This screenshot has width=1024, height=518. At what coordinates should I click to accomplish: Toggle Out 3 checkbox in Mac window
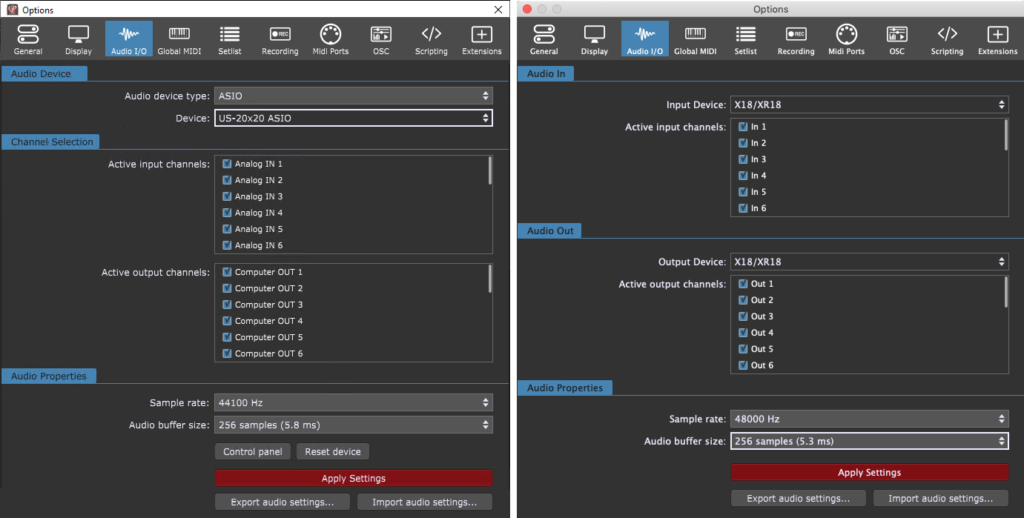click(743, 316)
